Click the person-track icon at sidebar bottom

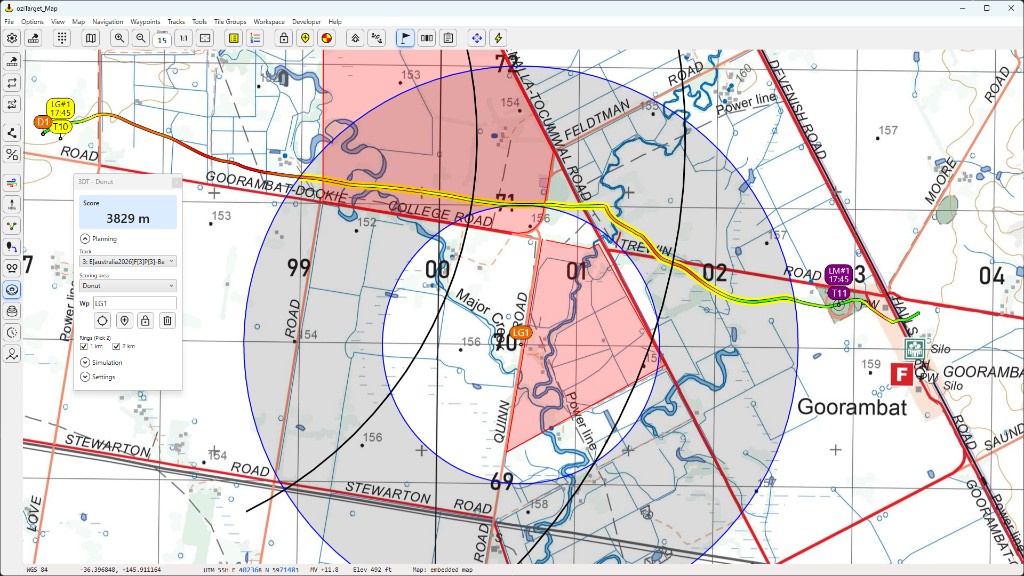[x=12, y=354]
